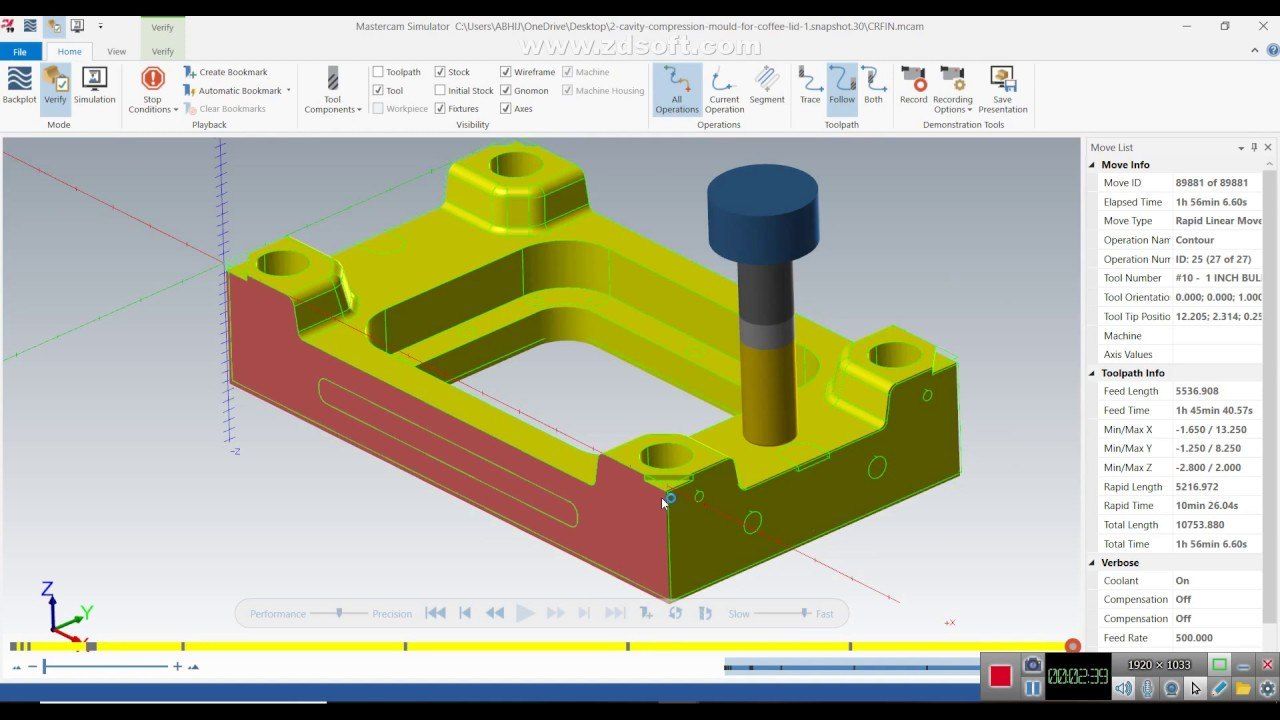
Task: Switch to the Home ribbon tab
Action: pos(70,51)
